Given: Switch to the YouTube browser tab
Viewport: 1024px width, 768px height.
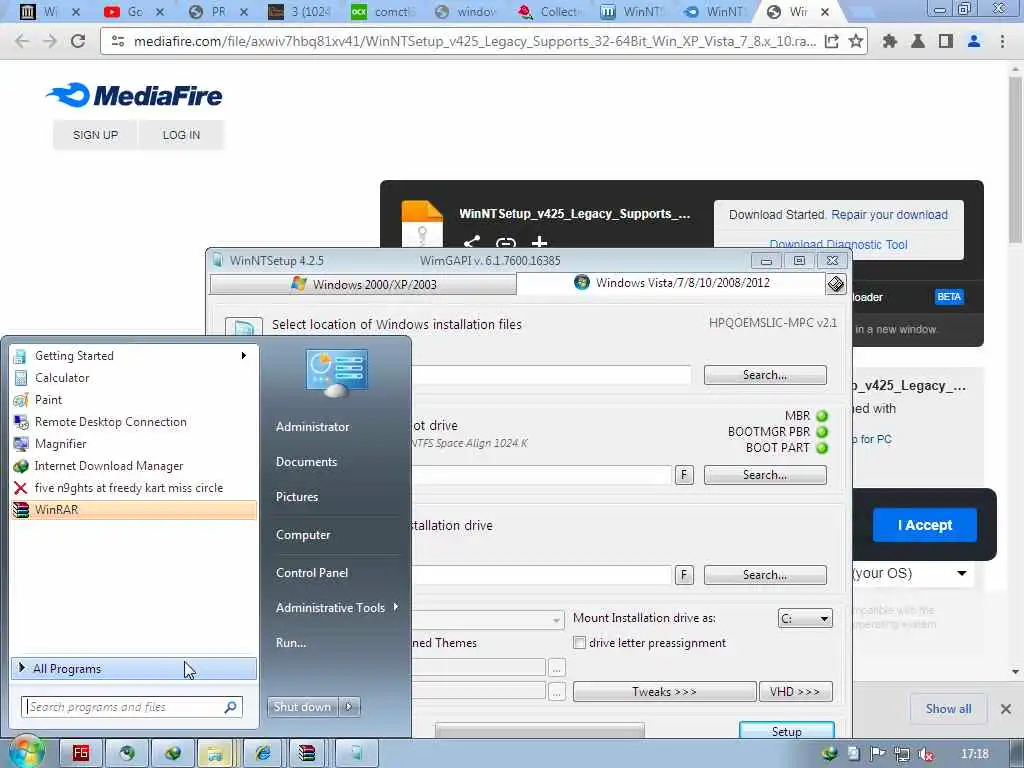Looking at the screenshot, I should 134,12.
